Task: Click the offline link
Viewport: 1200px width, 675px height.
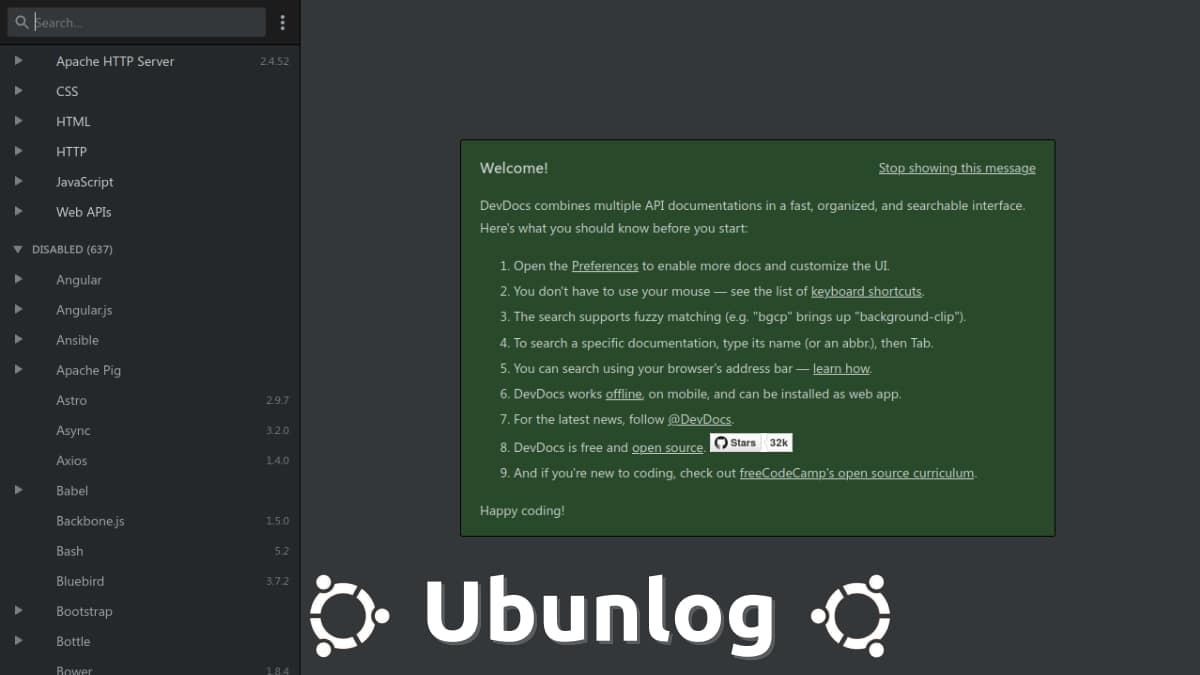Action: pos(624,394)
